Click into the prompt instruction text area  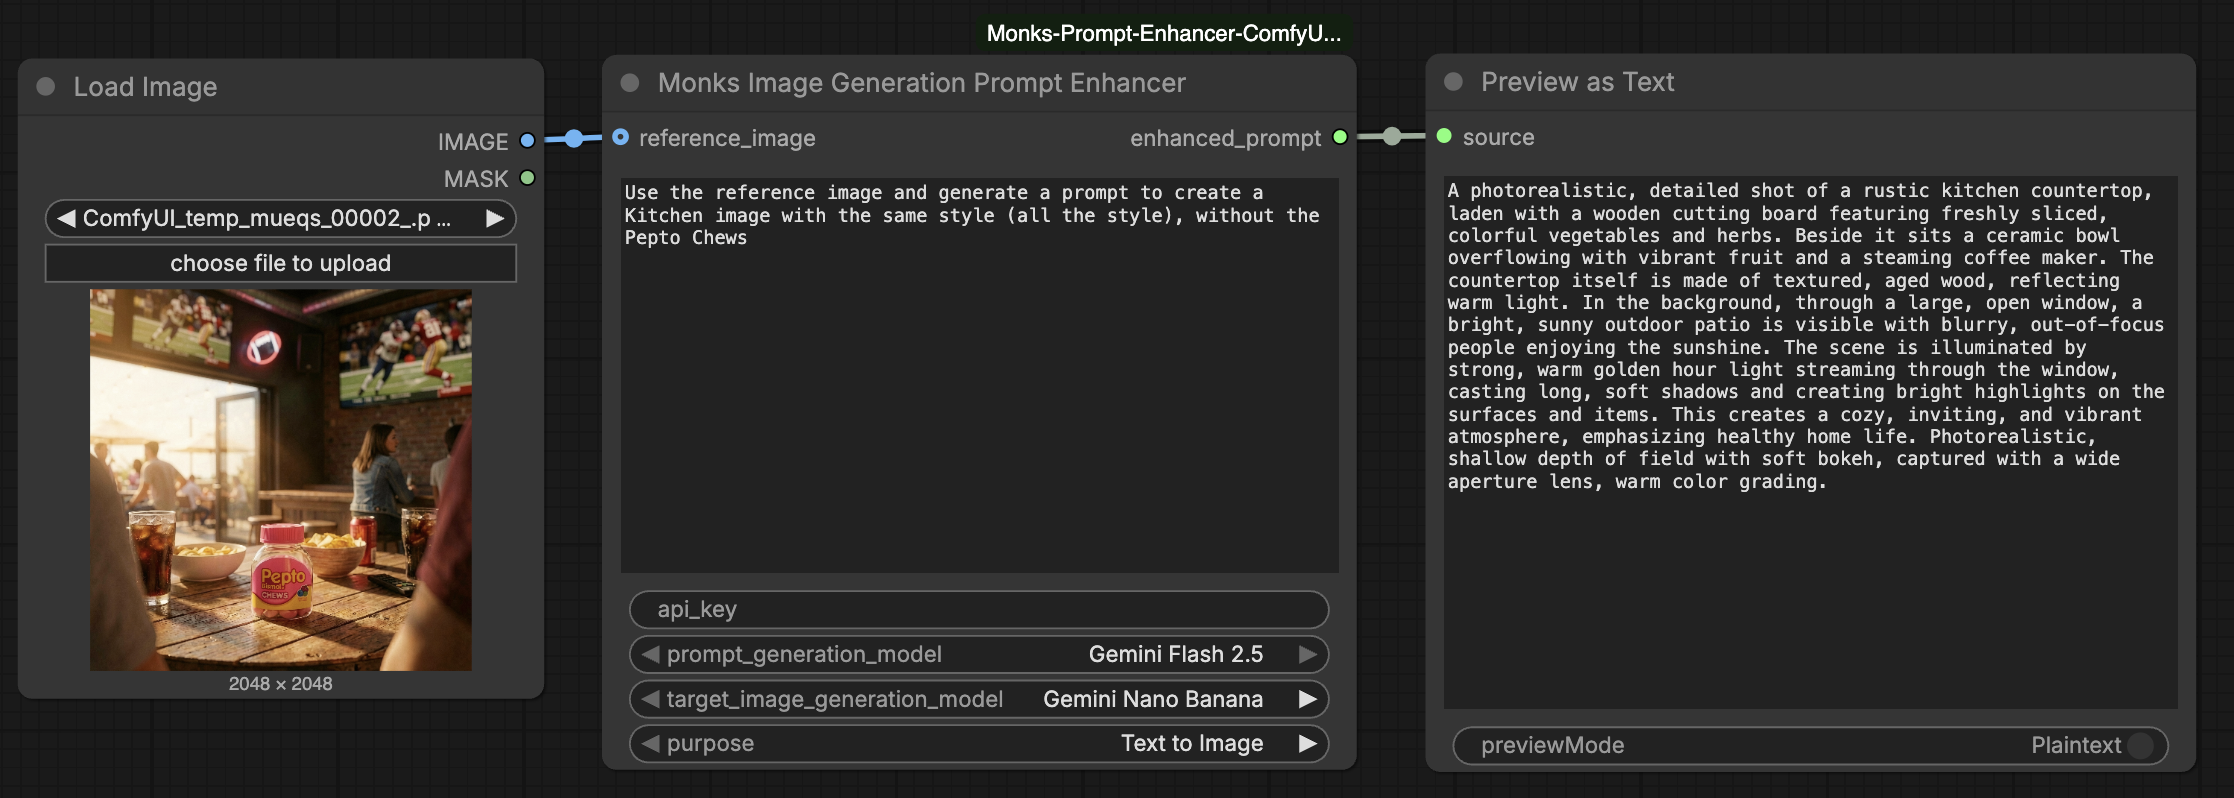click(x=980, y=375)
